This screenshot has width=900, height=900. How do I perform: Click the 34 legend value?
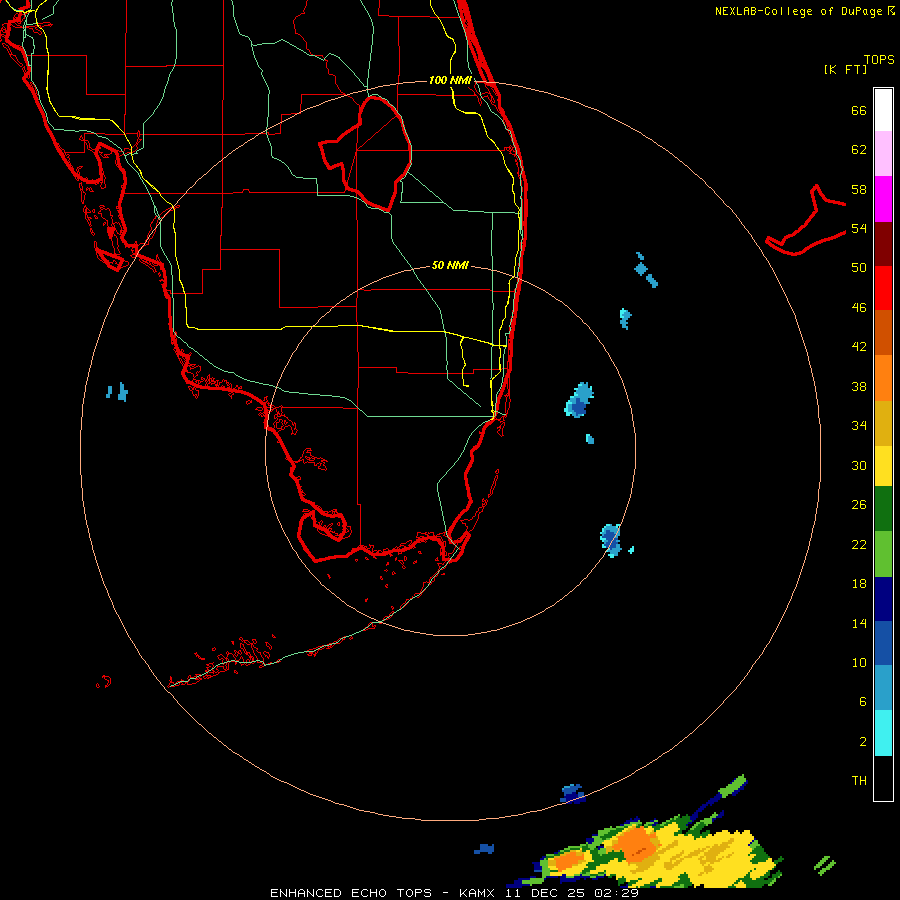[x=859, y=425]
